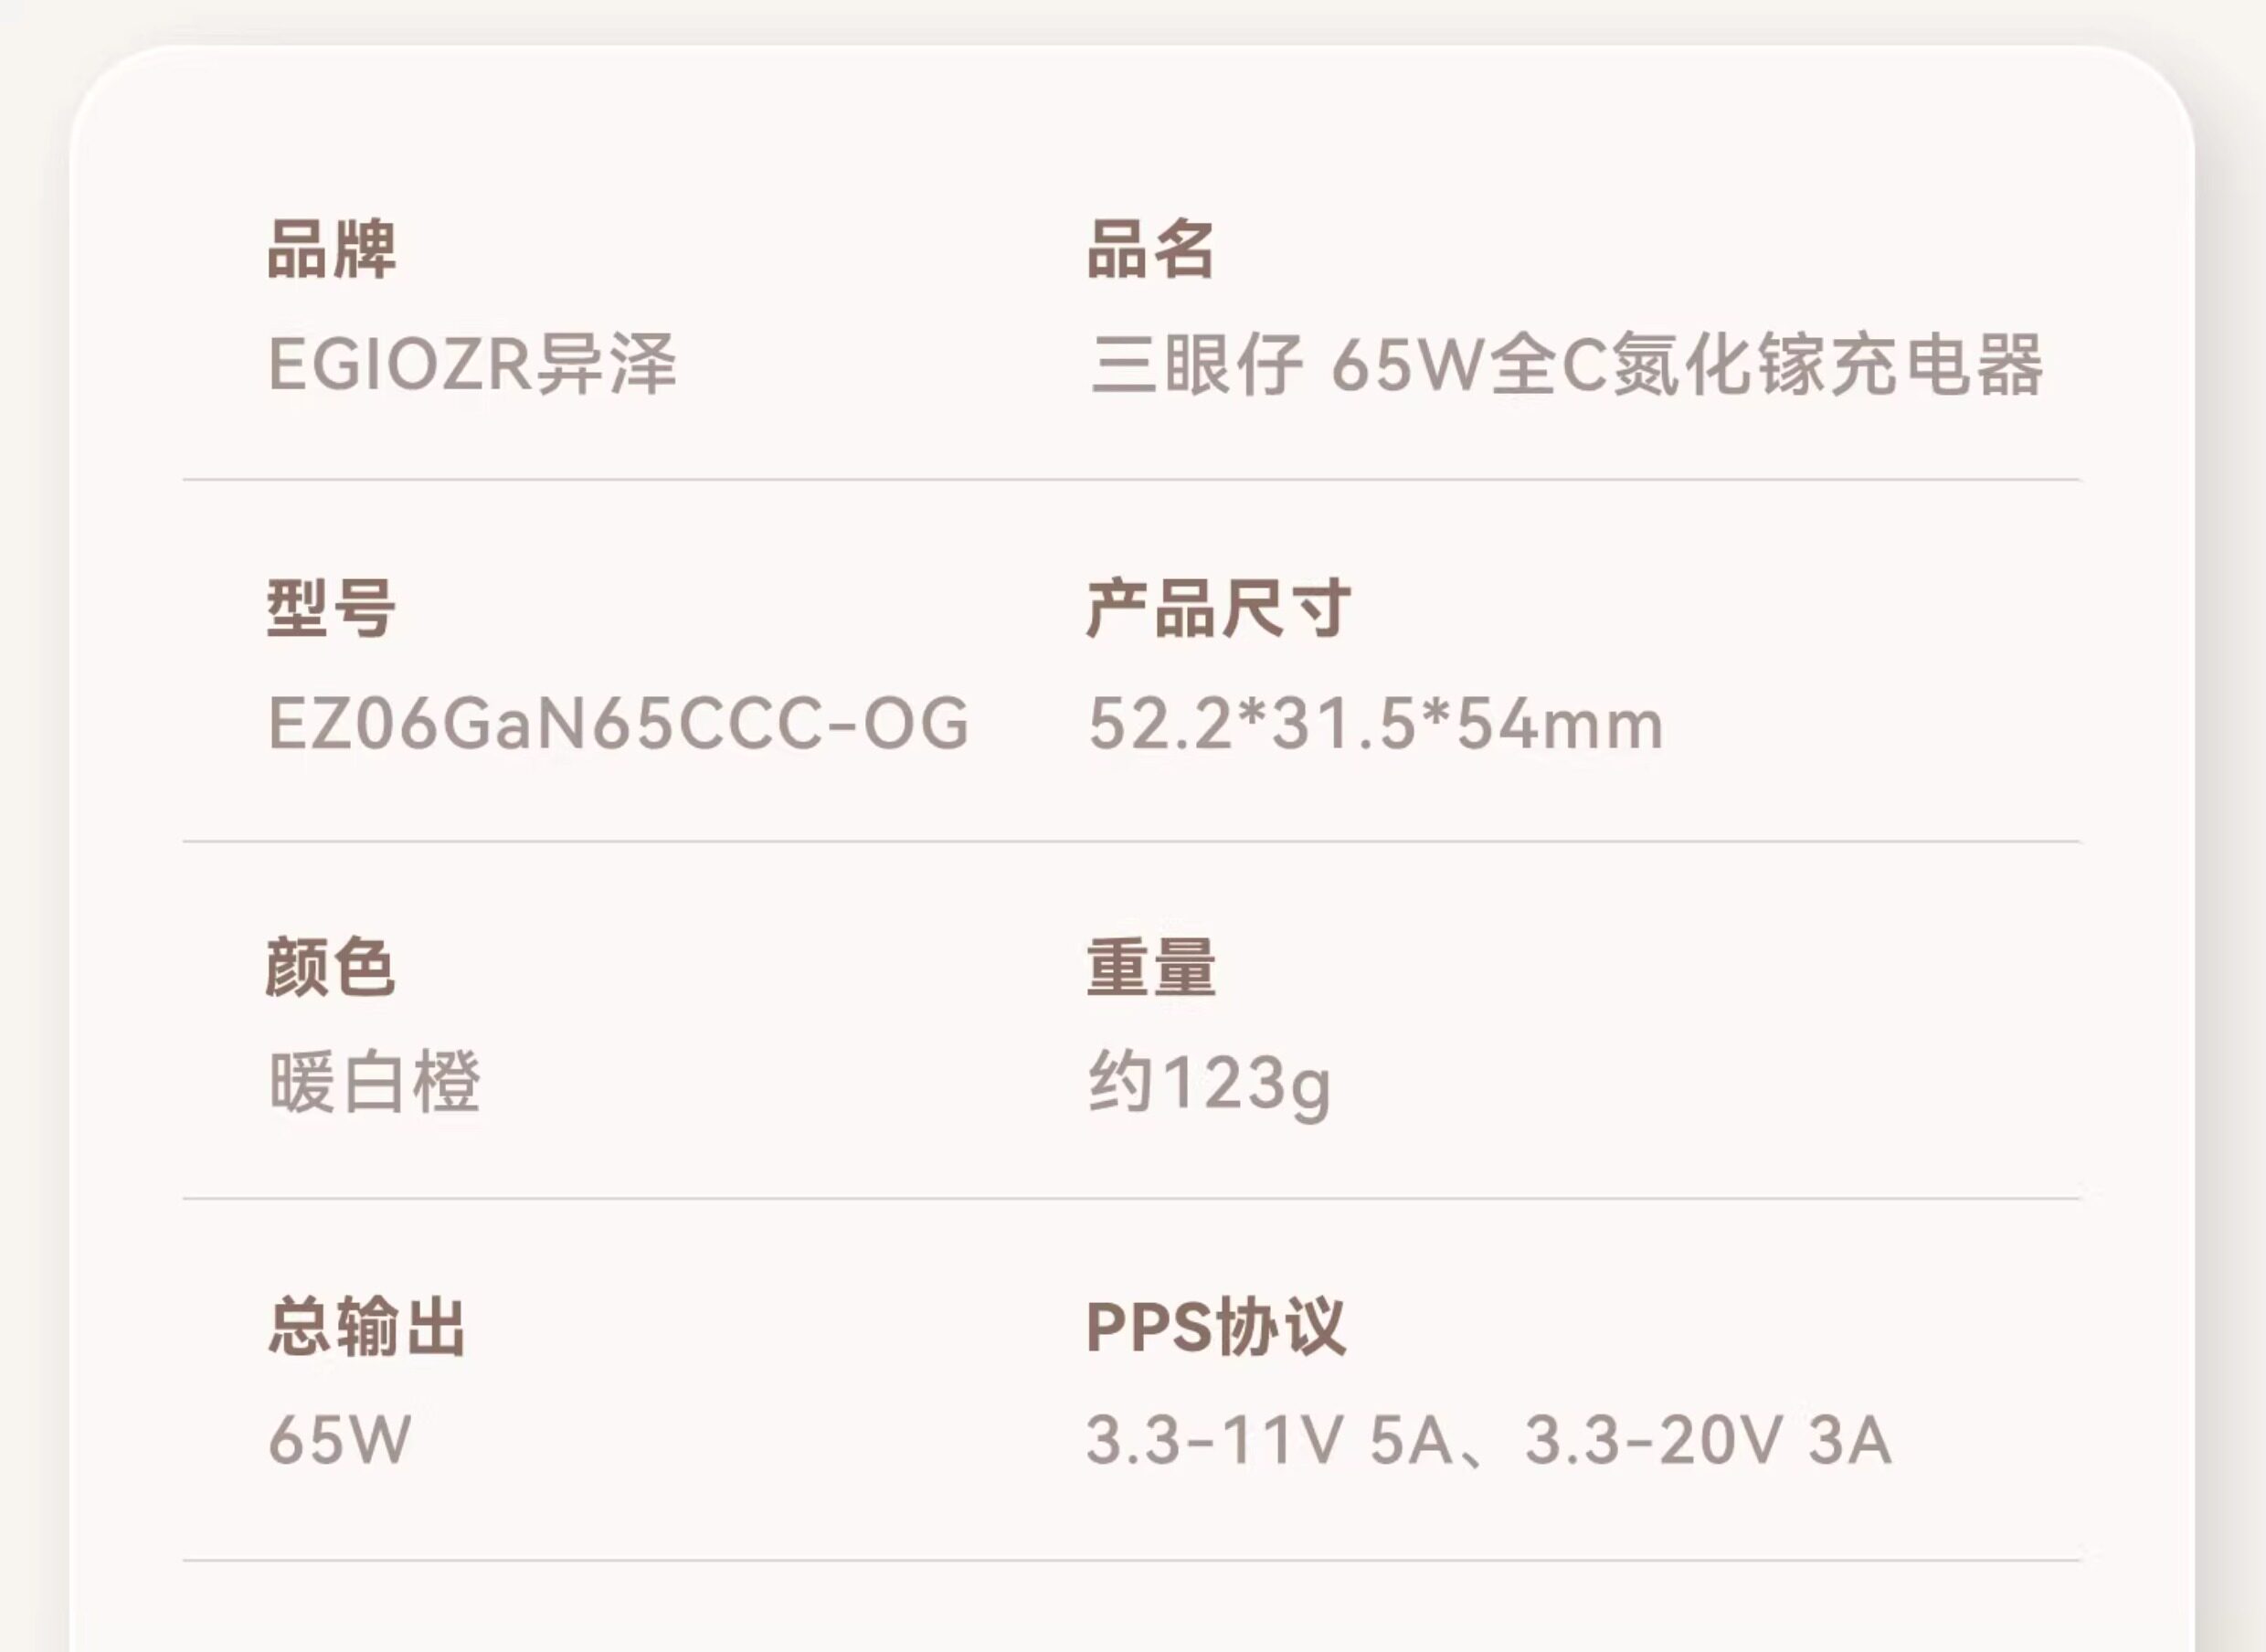Click the divider line below brand row
2266x1652 pixels.
[x=1132, y=480]
